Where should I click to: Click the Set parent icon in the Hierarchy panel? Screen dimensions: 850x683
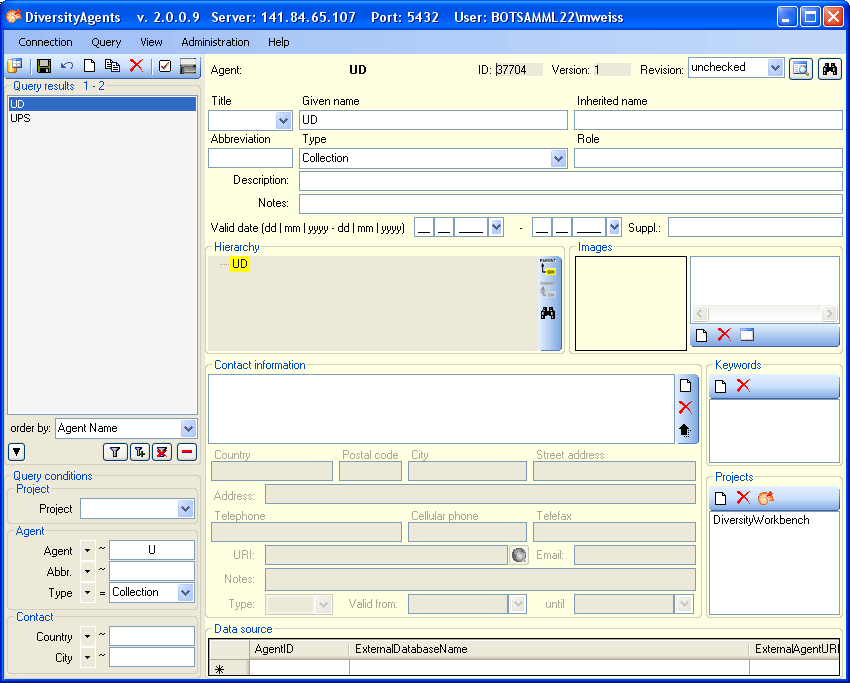pos(548,268)
